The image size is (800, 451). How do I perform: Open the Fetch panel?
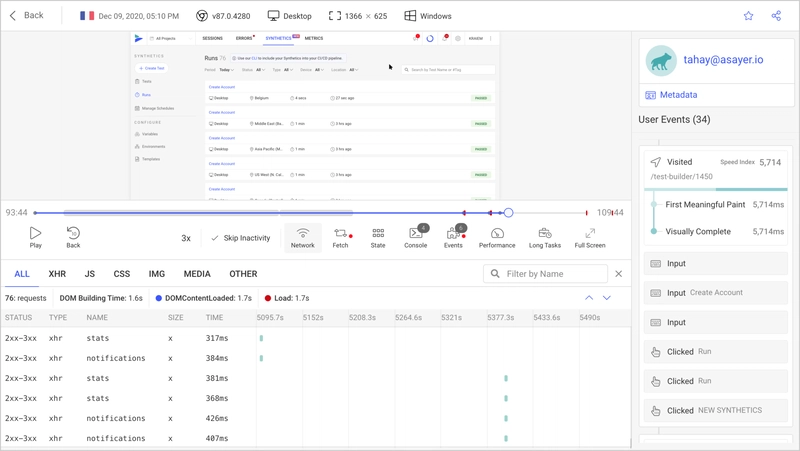click(340, 238)
